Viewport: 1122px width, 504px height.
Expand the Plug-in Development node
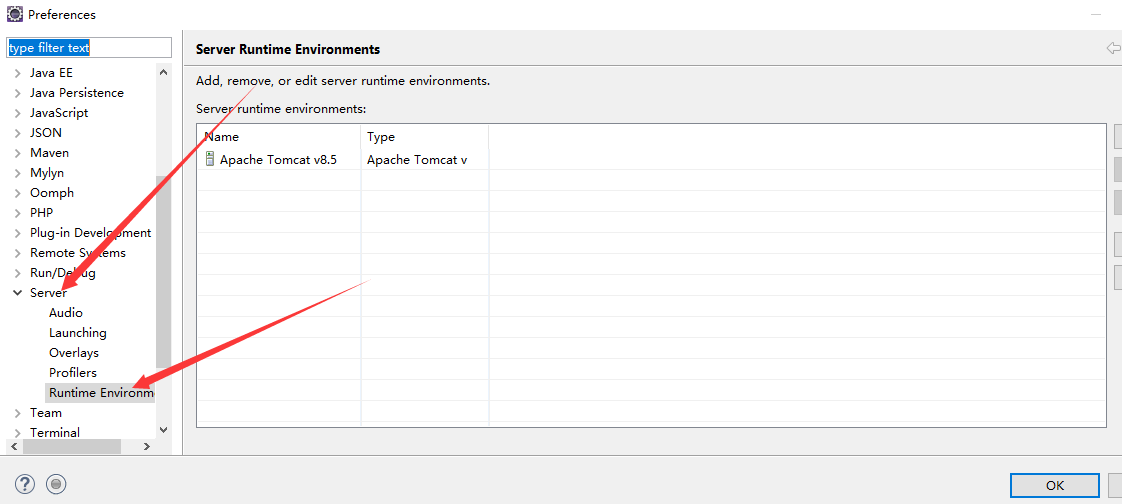click(x=18, y=233)
